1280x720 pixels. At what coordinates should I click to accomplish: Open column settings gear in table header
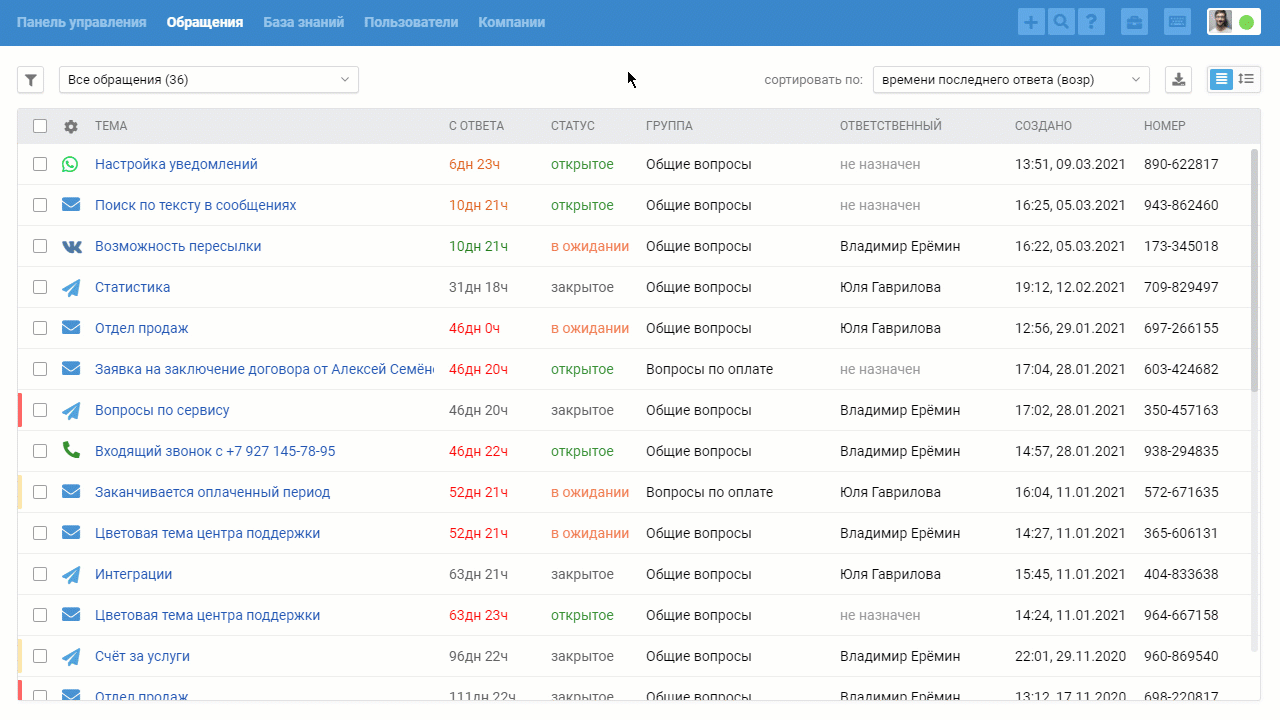(x=70, y=126)
